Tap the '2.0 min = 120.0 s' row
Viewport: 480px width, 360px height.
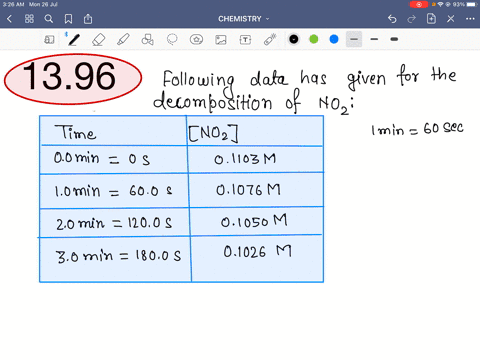(x=114, y=223)
